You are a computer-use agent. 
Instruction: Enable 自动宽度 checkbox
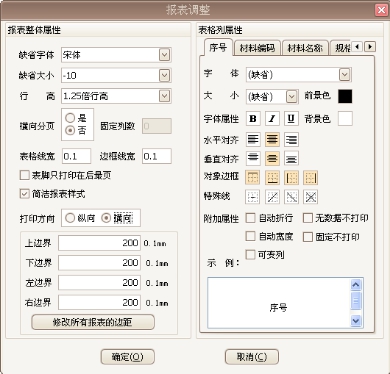point(250,236)
